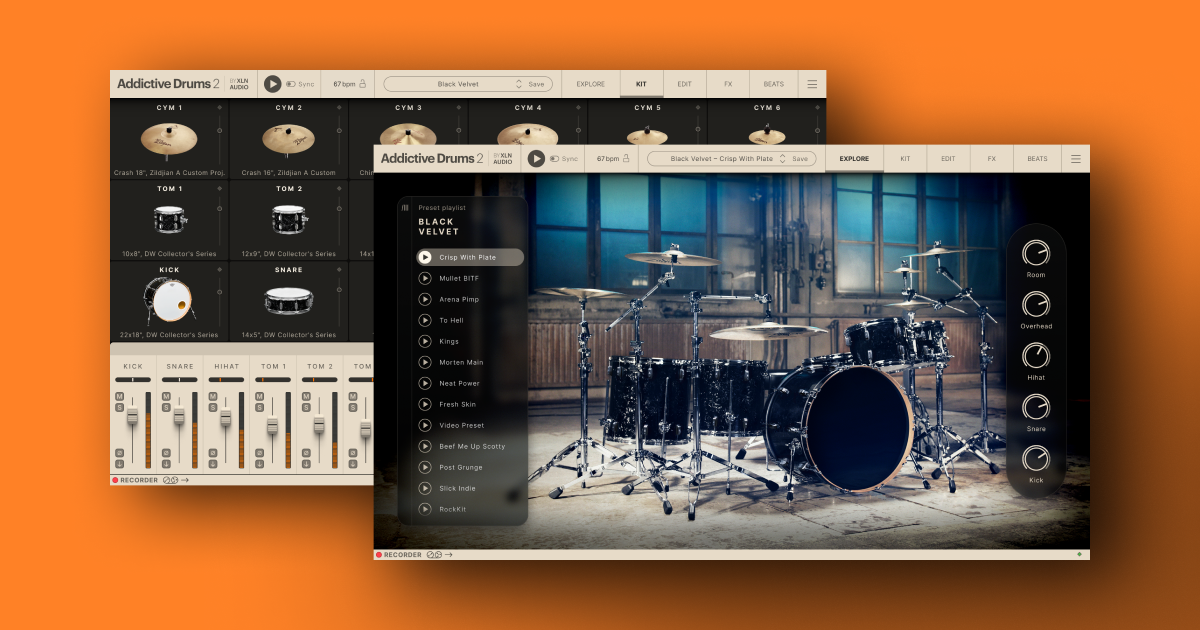
Task: Select the SNARE 14x5" drum slot thumbnail
Action: click(289, 300)
